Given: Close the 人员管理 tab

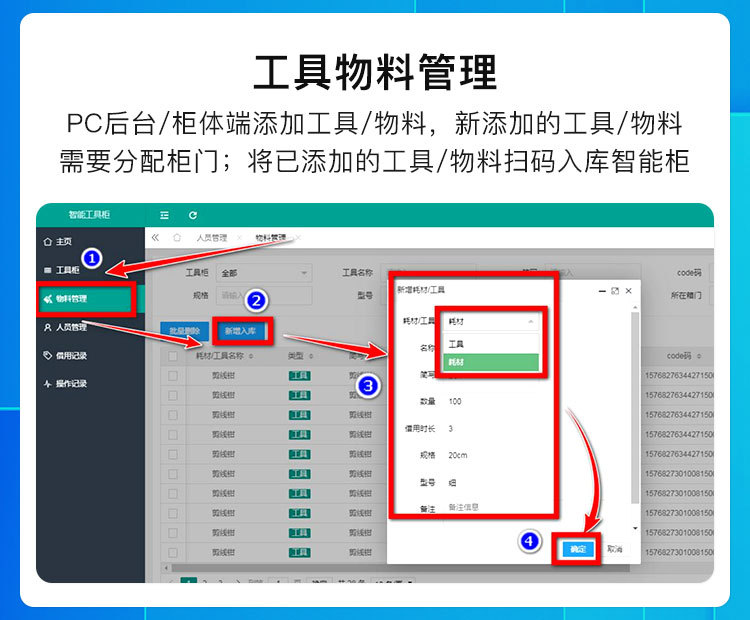Looking at the screenshot, I should [239, 238].
